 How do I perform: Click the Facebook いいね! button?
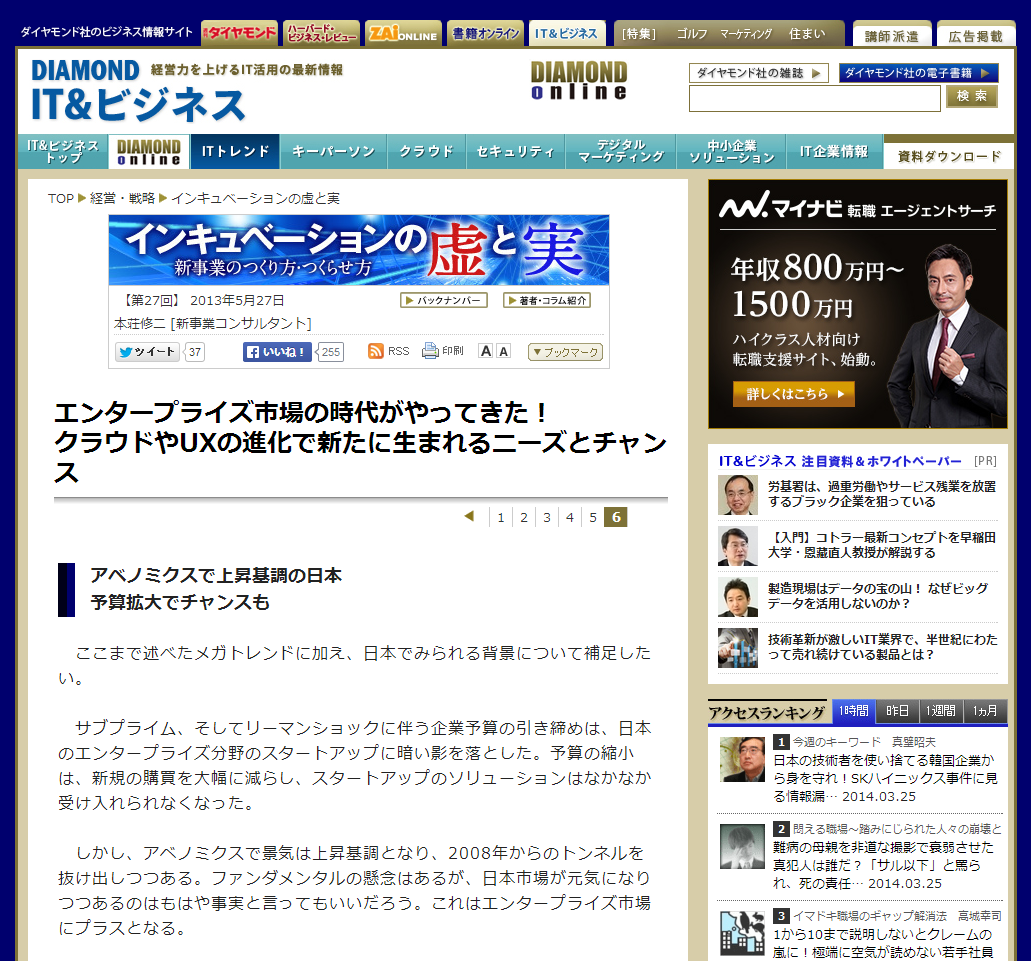coord(277,352)
